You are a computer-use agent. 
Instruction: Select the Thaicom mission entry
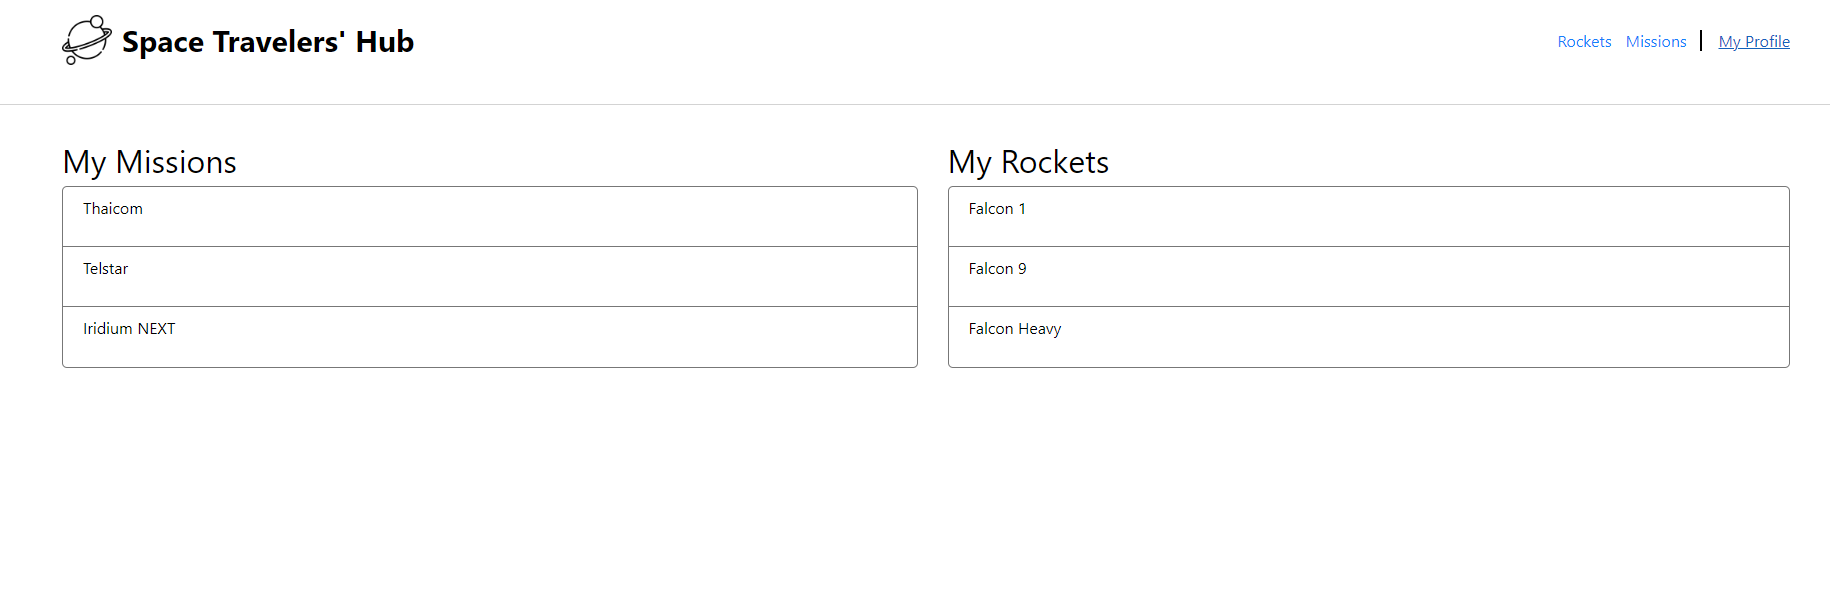tap(112, 208)
